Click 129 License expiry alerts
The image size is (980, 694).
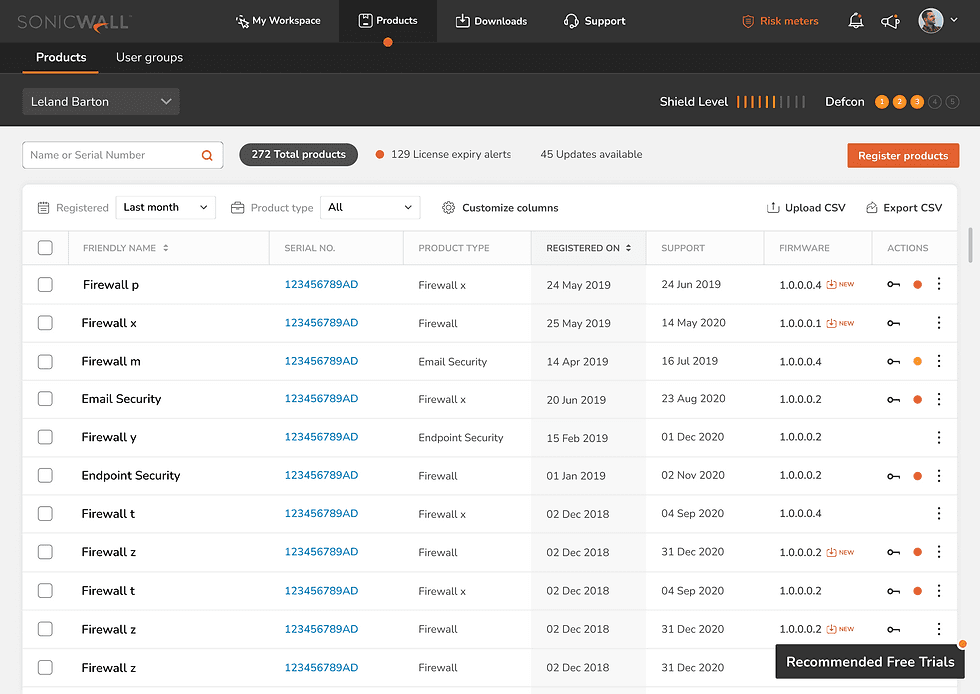click(443, 154)
